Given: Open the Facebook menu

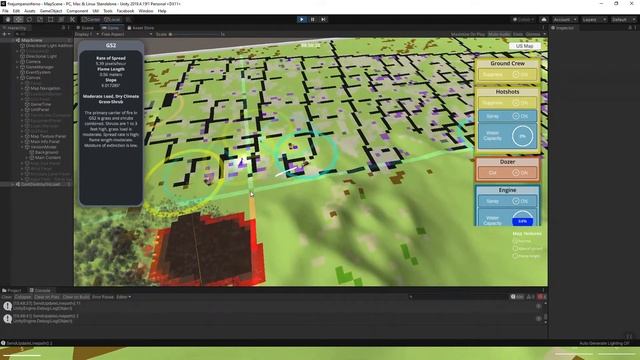Looking at the screenshot, I should (x=125, y=11).
